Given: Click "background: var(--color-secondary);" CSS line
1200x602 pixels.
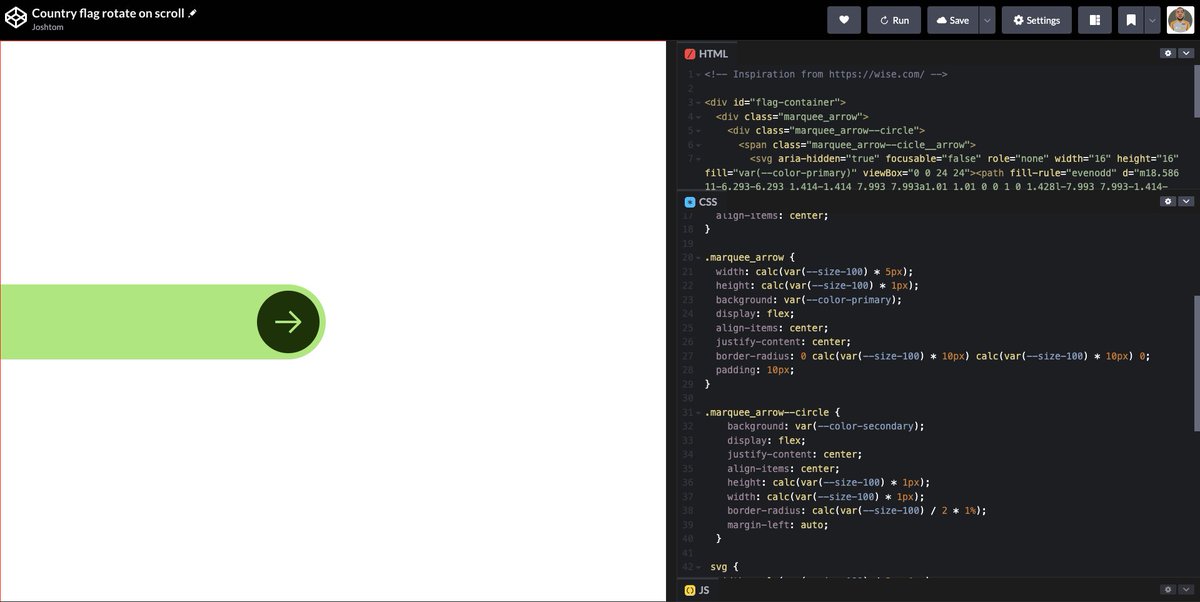Looking at the screenshot, I should (x=826, y=426).
